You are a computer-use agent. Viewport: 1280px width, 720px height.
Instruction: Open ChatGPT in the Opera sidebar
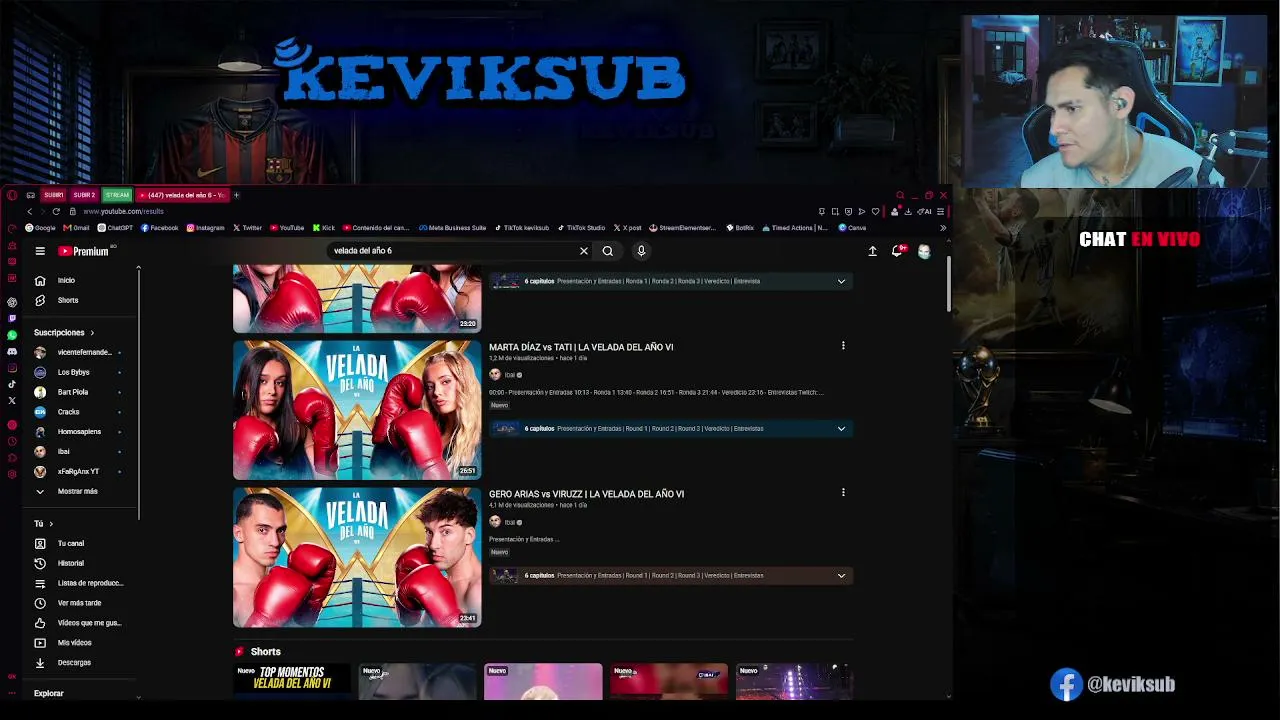pyautogui.click(x=12, y=302)
